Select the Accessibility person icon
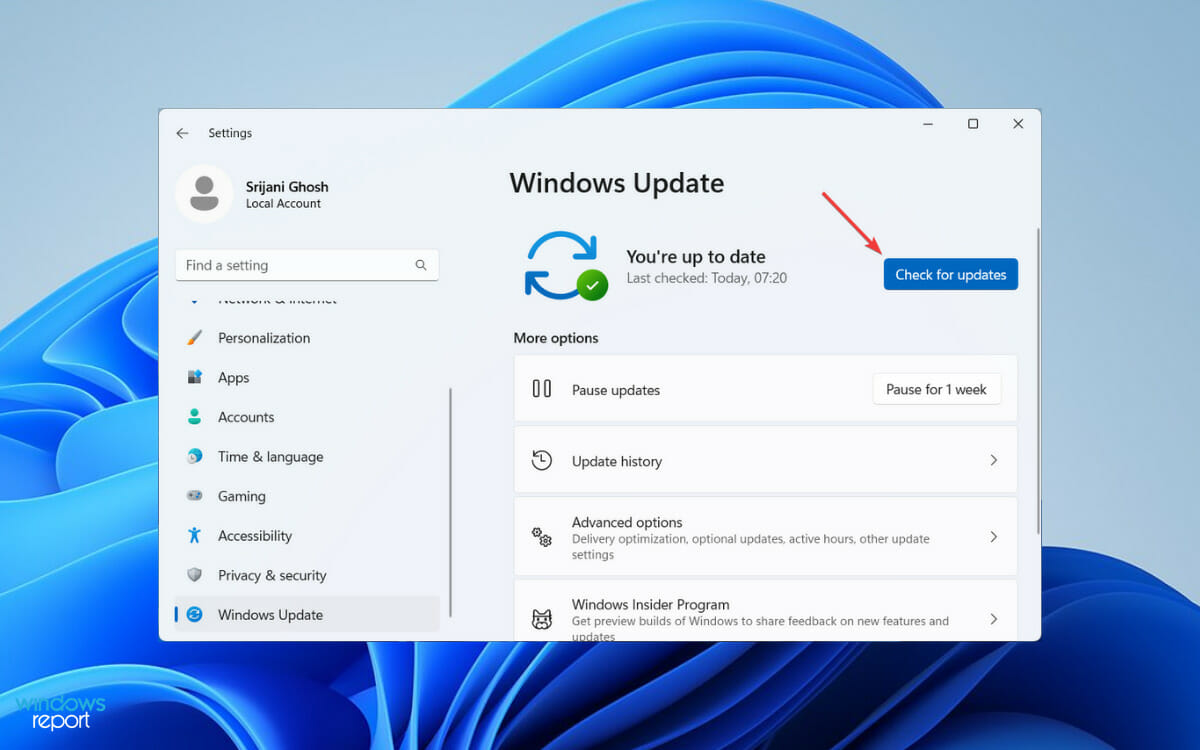Screen dimensions: 1200x750 (x=195, y=535)
